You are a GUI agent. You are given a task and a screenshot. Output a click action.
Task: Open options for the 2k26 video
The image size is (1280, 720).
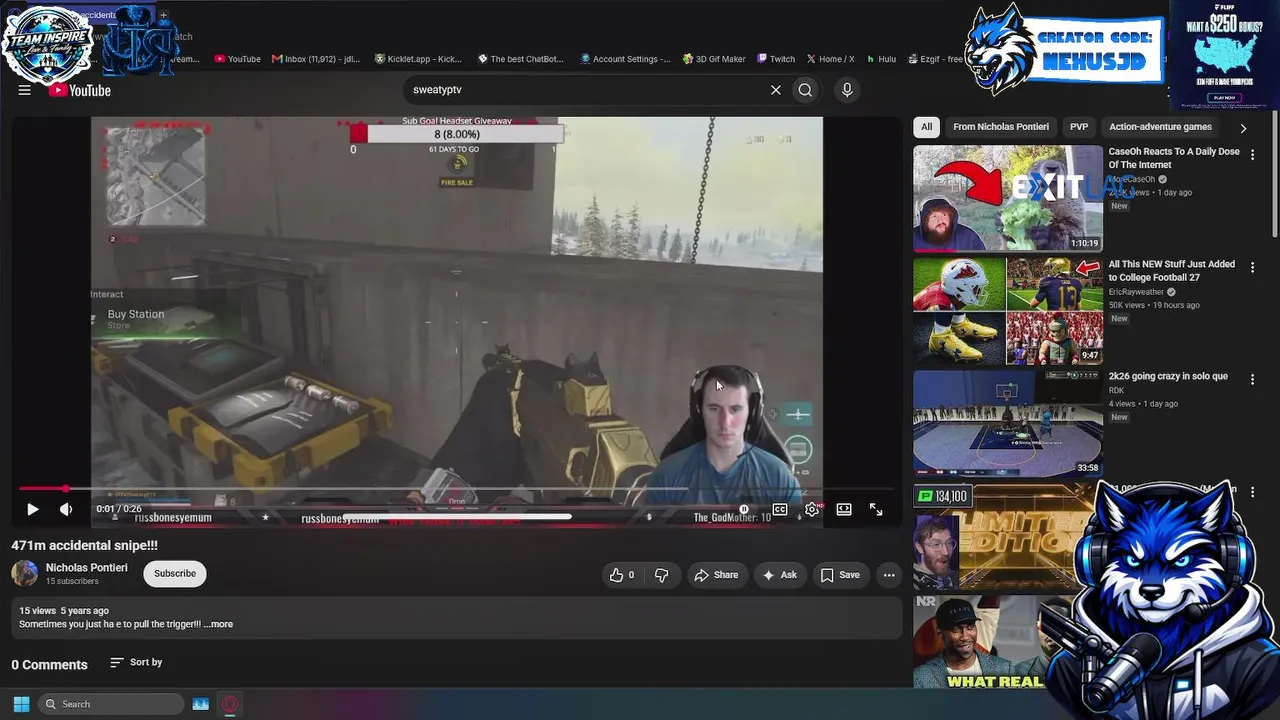pos(1252,380)
